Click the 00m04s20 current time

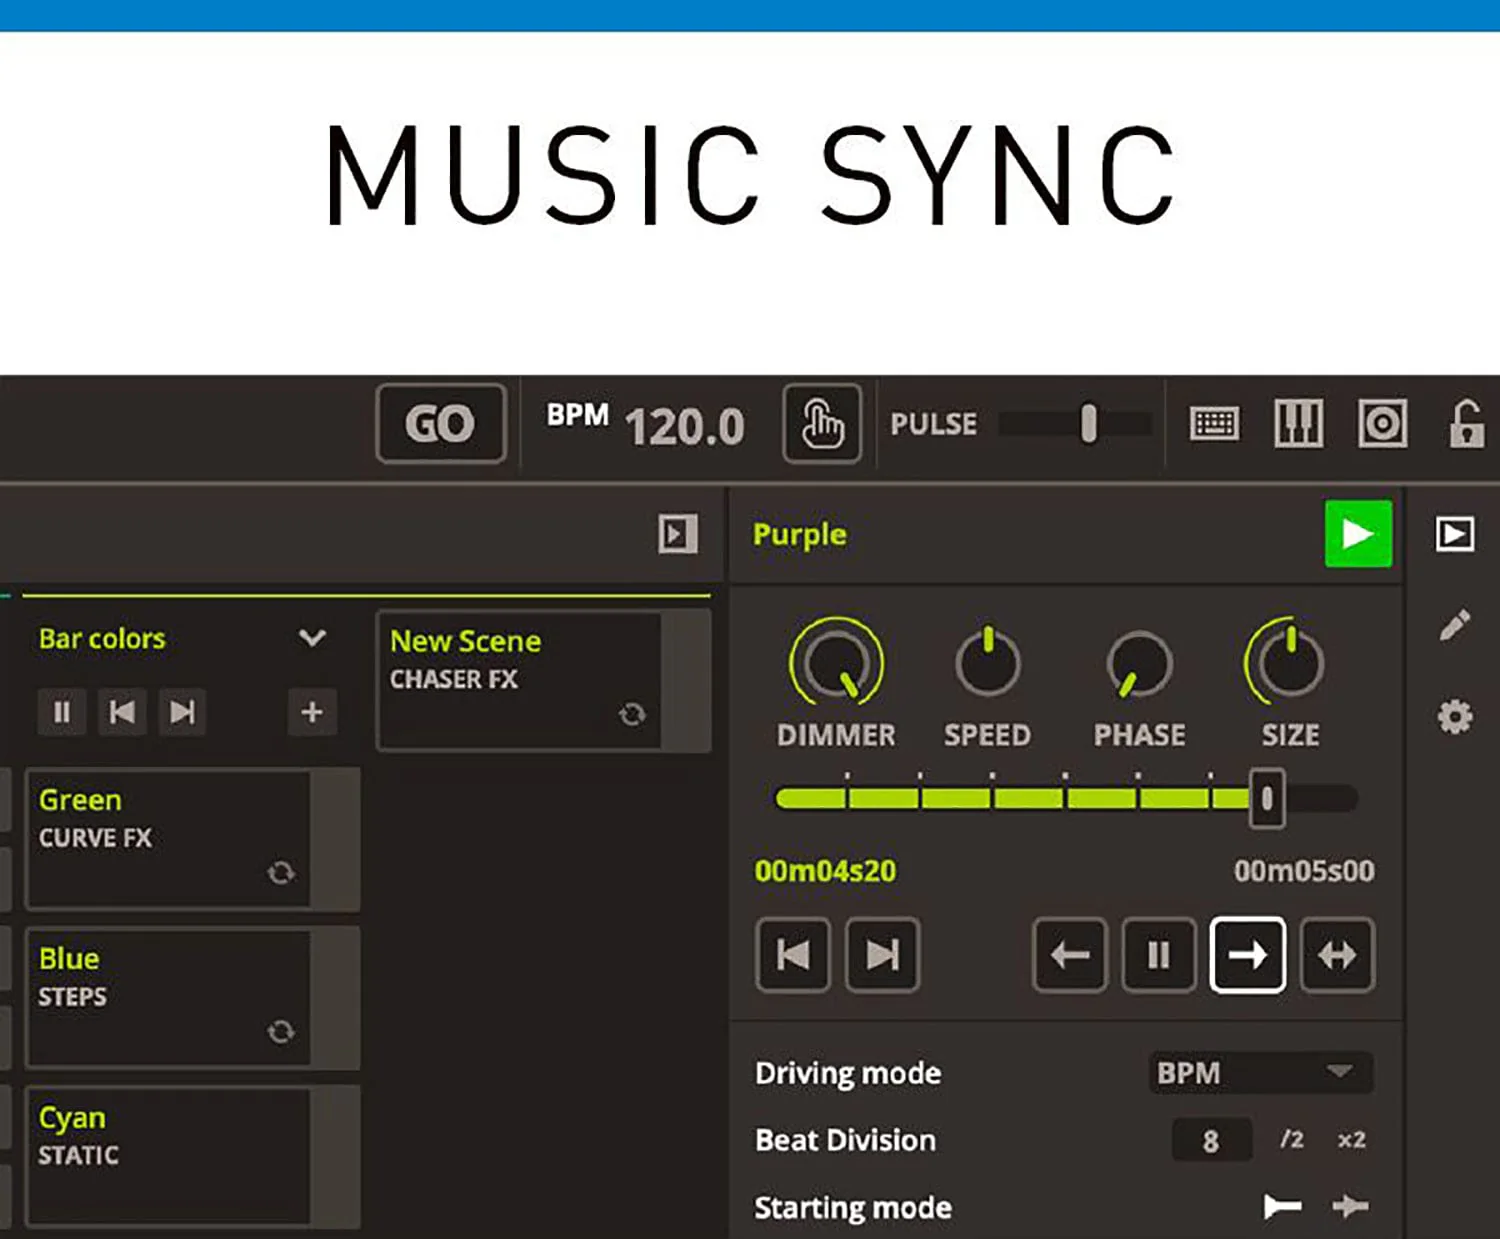pos(825,871)
